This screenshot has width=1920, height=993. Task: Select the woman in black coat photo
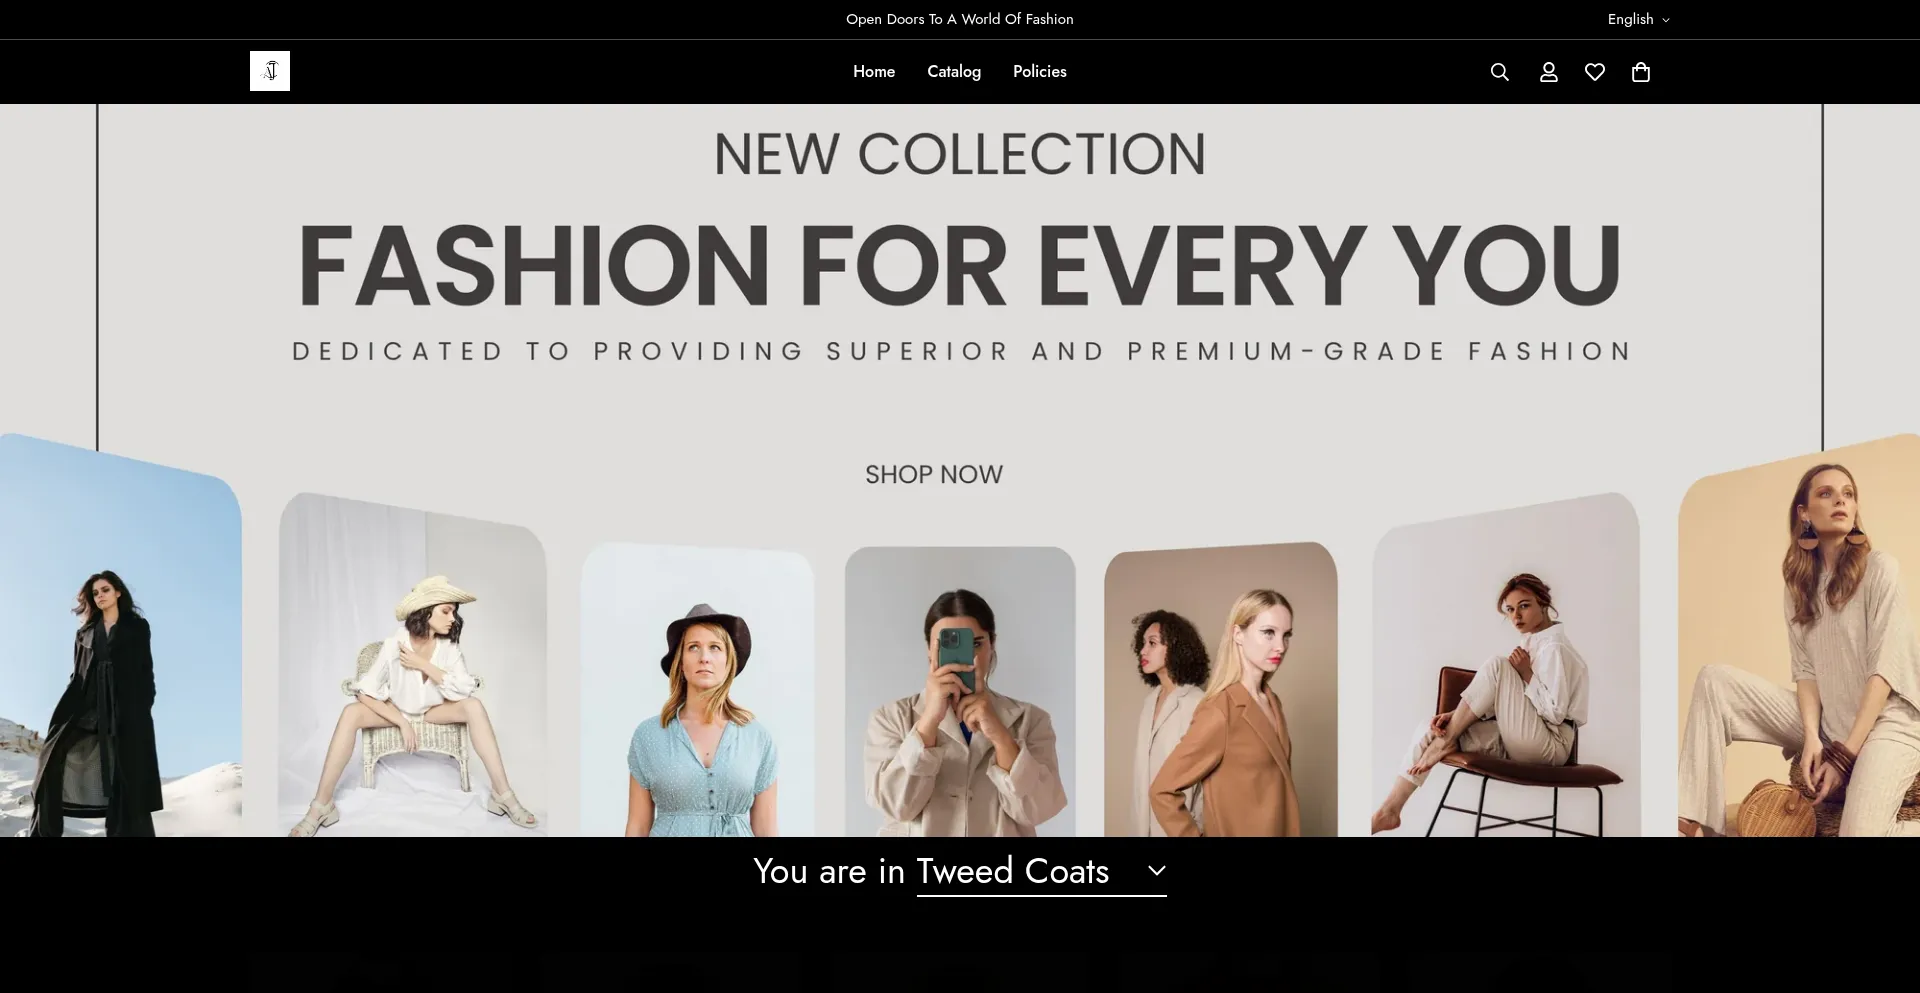(120, 635)
